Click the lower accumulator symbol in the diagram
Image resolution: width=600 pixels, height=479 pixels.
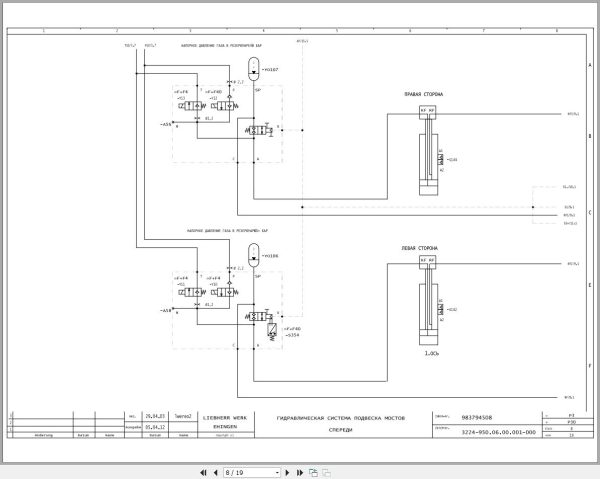click(x=253, y=255)
